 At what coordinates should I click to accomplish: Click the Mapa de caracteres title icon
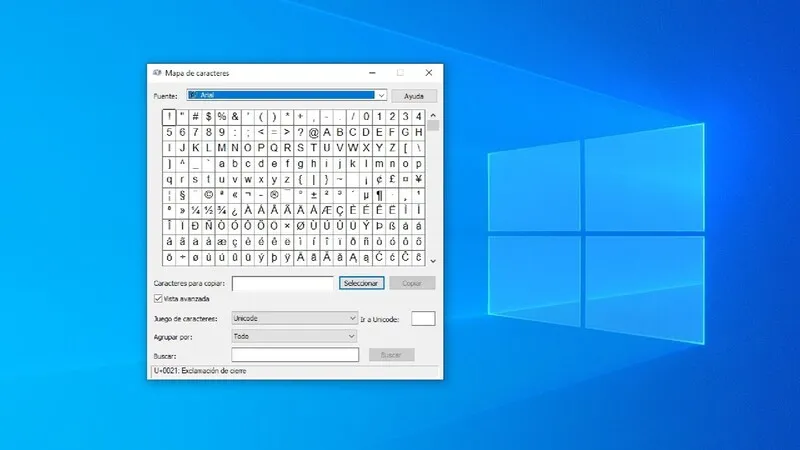(x=157, y=73)
